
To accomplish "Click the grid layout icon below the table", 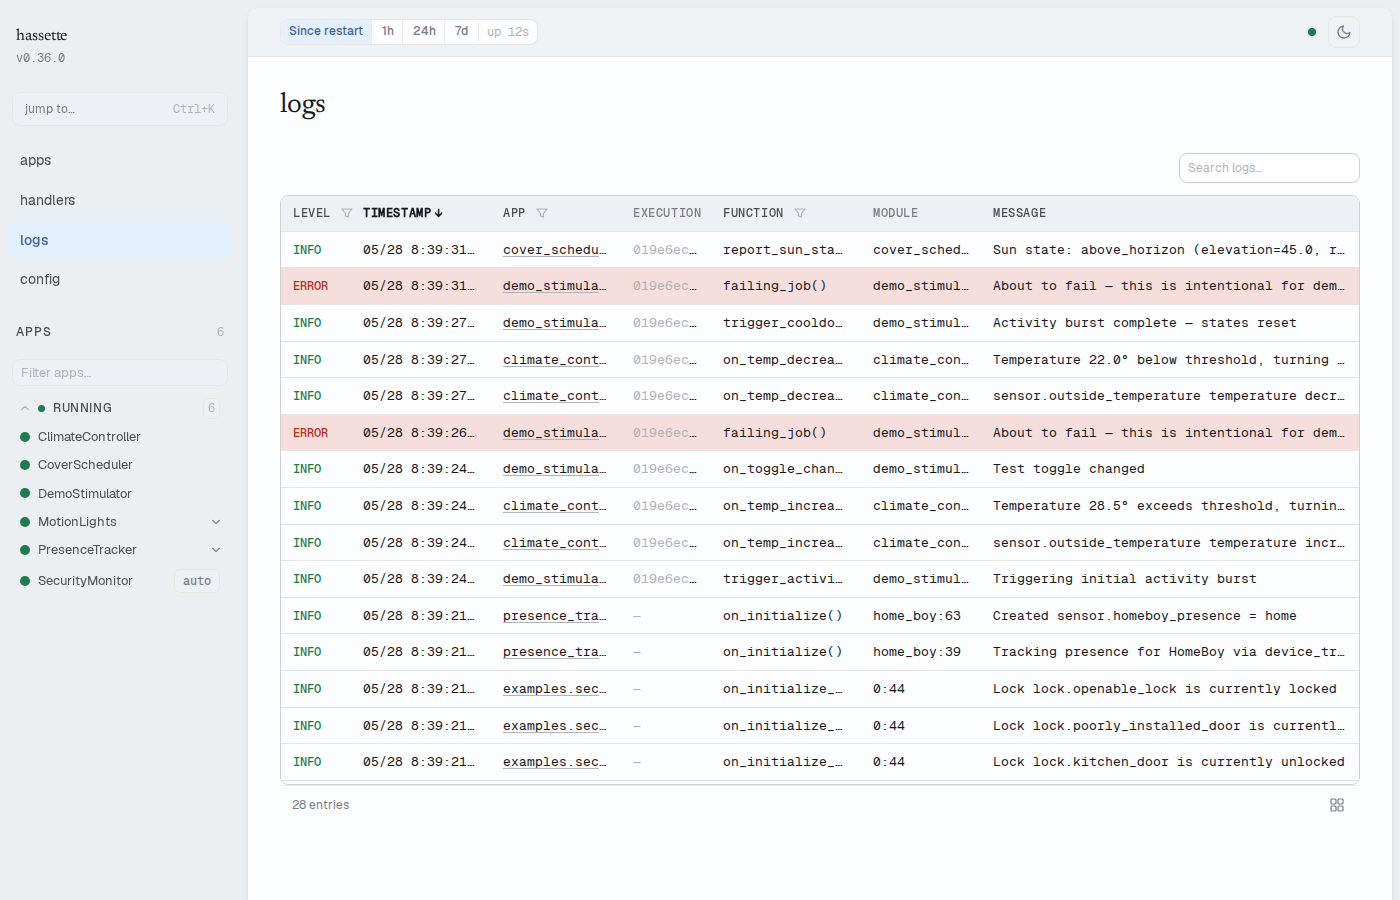I will tap(1337, 805).
